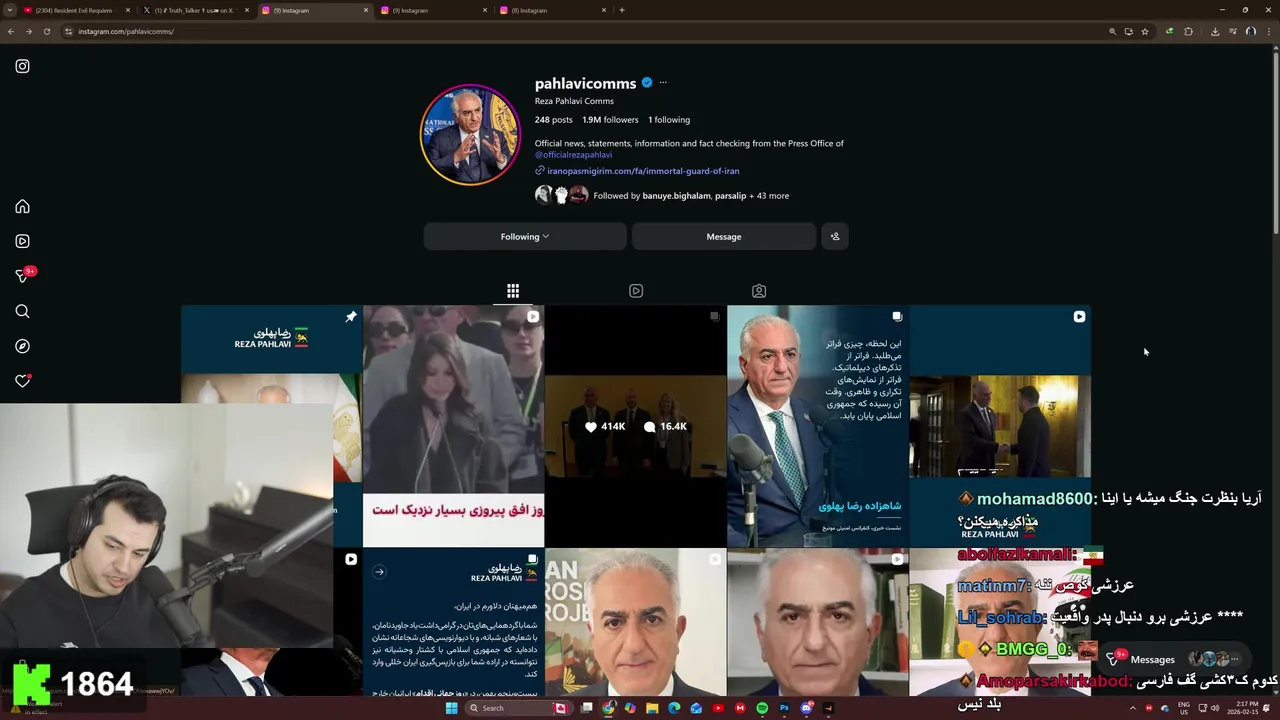Close the active (9) Instagram tab

pos(366,10)
